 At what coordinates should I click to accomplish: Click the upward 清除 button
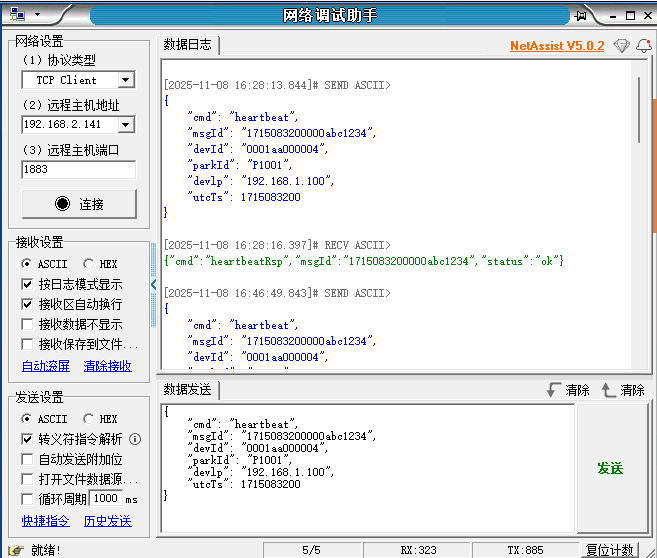(623, 390)
